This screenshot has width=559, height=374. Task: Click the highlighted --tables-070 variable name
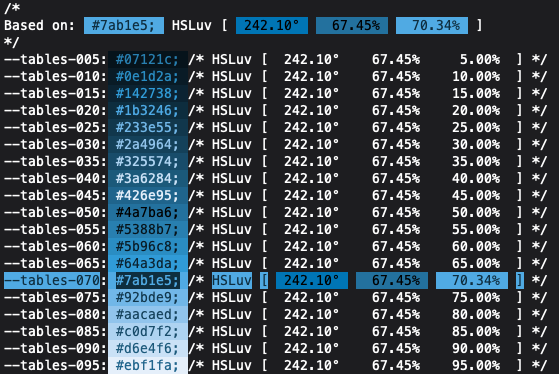52,281
